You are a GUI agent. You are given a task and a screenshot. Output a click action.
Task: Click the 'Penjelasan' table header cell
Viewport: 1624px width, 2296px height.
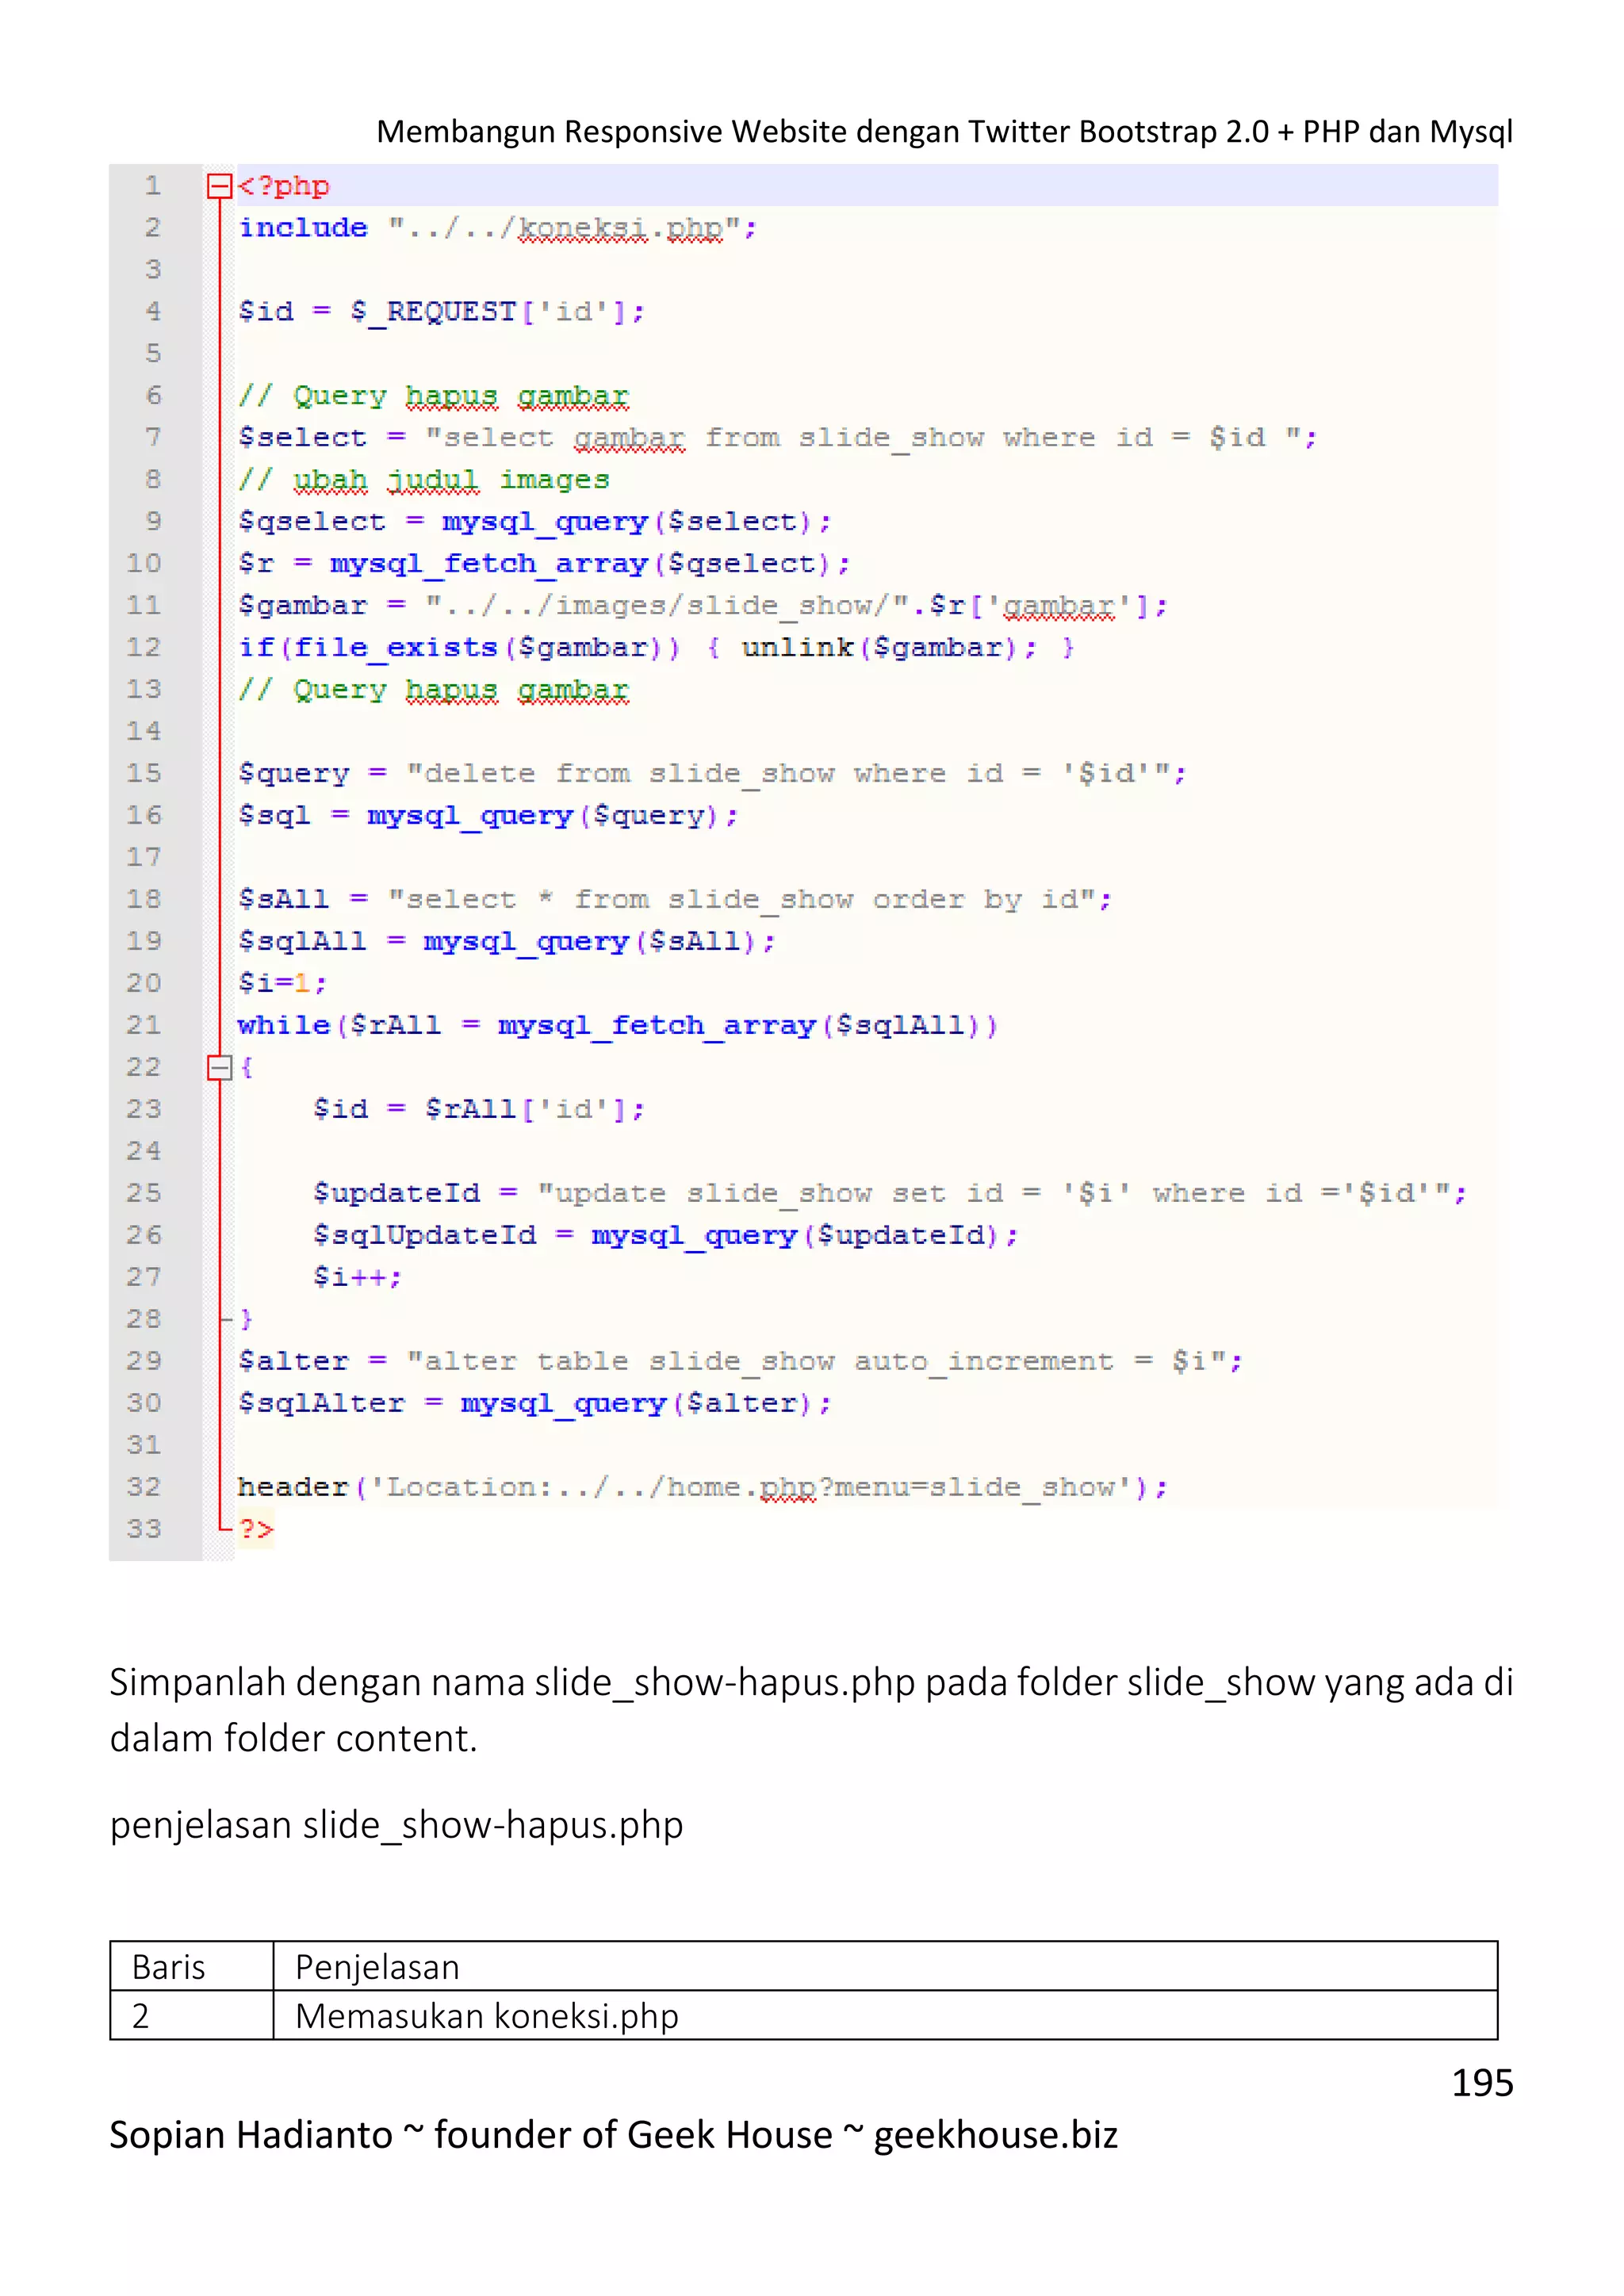(x=885, y=1967)
